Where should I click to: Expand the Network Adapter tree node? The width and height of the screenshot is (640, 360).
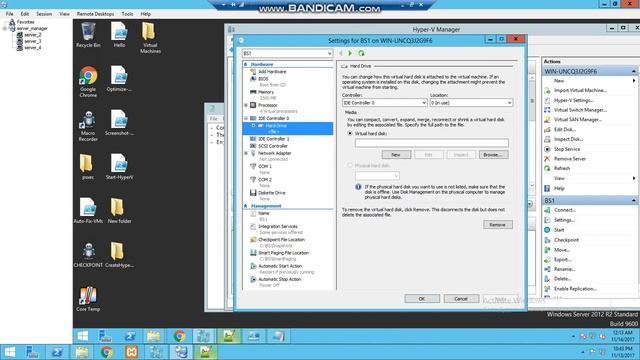click(246, 153)
